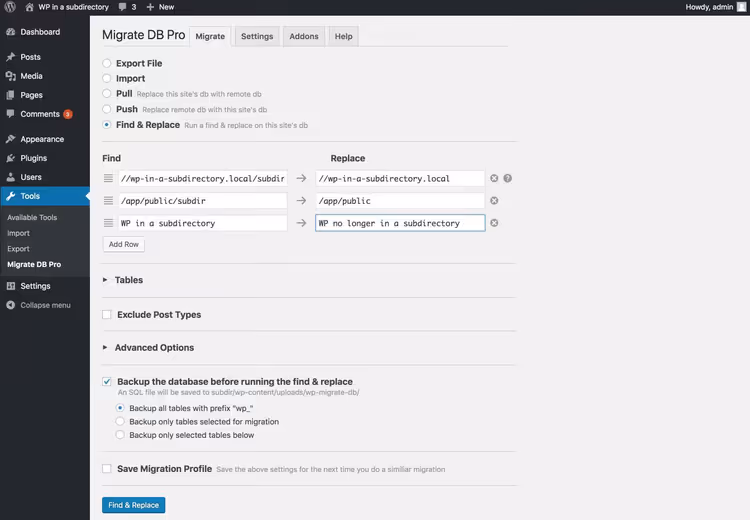Click the Appearance paintbrush icon
Viewport: 750px width, 520px height.
coord(11,139)
